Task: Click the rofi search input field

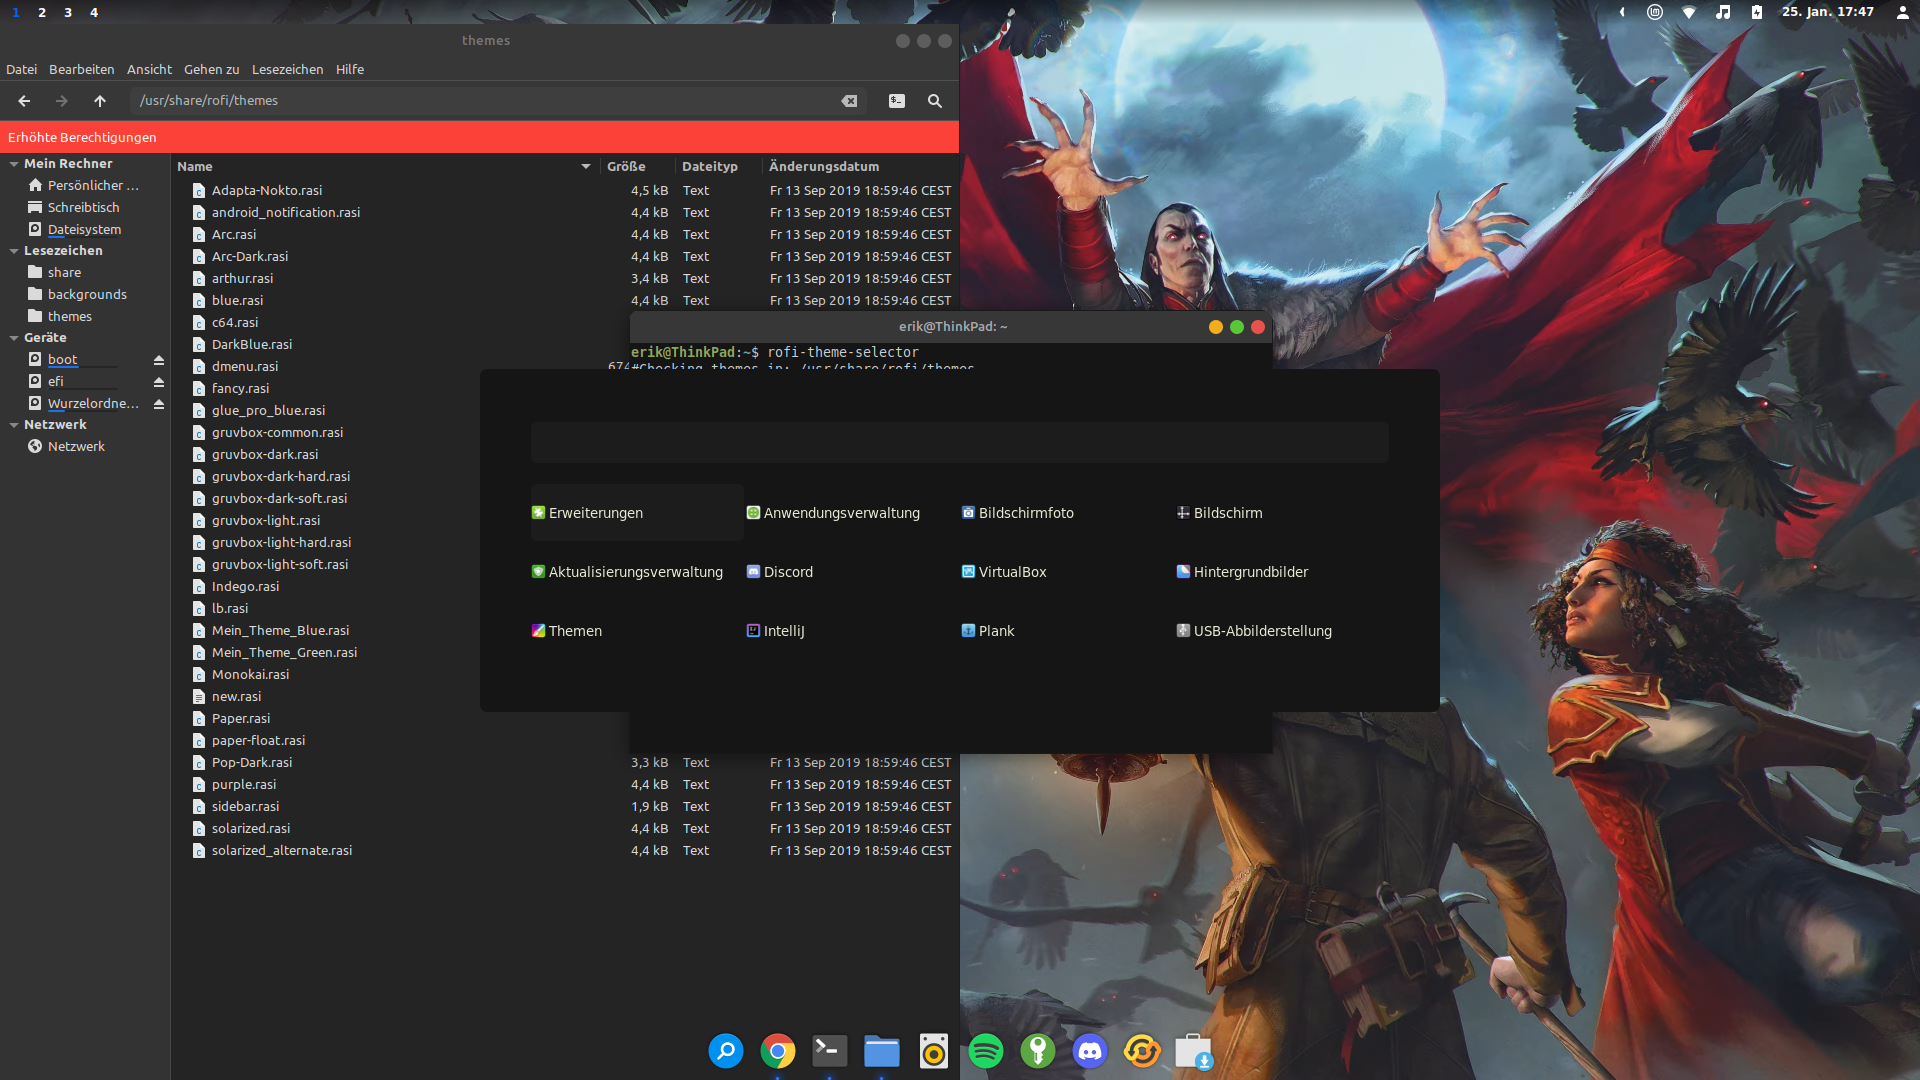Action: [x=958, y=441]
